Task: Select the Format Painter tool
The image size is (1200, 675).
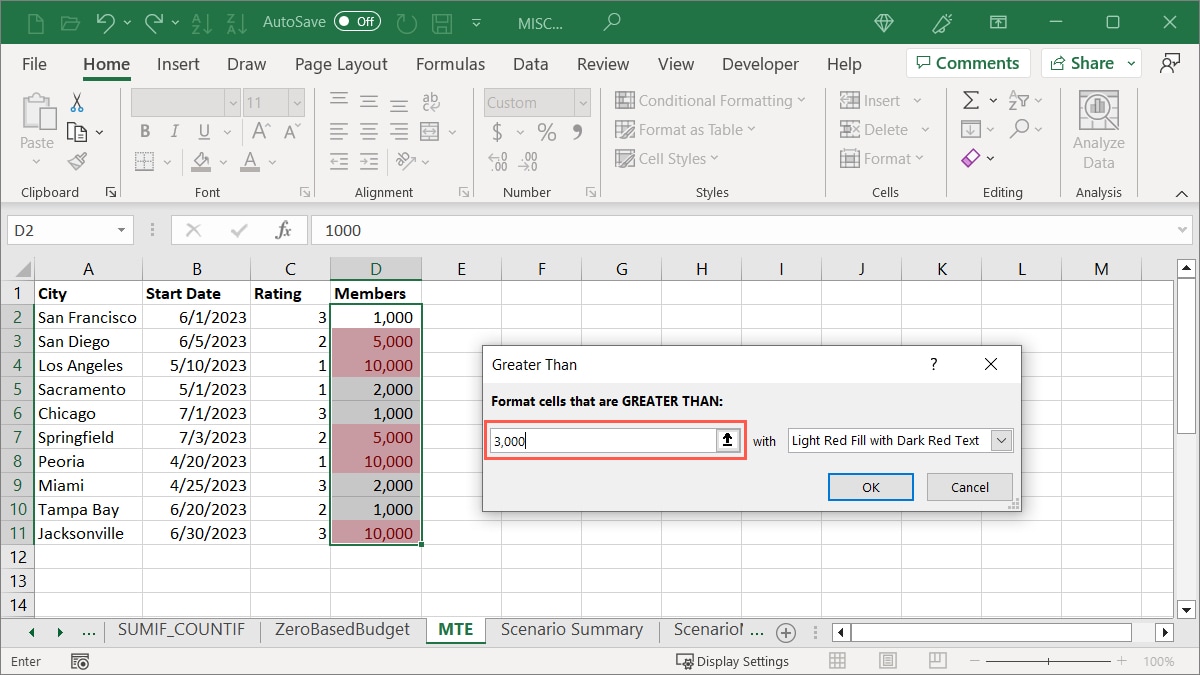Action: coord(78,161)
